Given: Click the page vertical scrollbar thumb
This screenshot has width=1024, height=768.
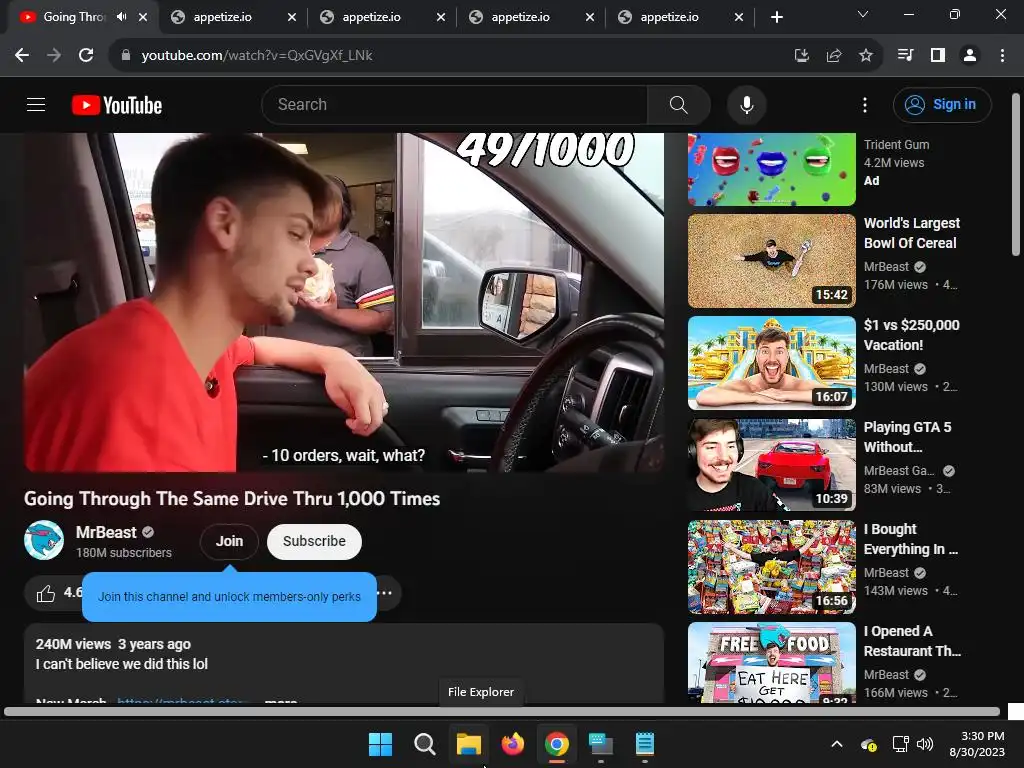Looking at the screenshot, I should (1016, 175).
